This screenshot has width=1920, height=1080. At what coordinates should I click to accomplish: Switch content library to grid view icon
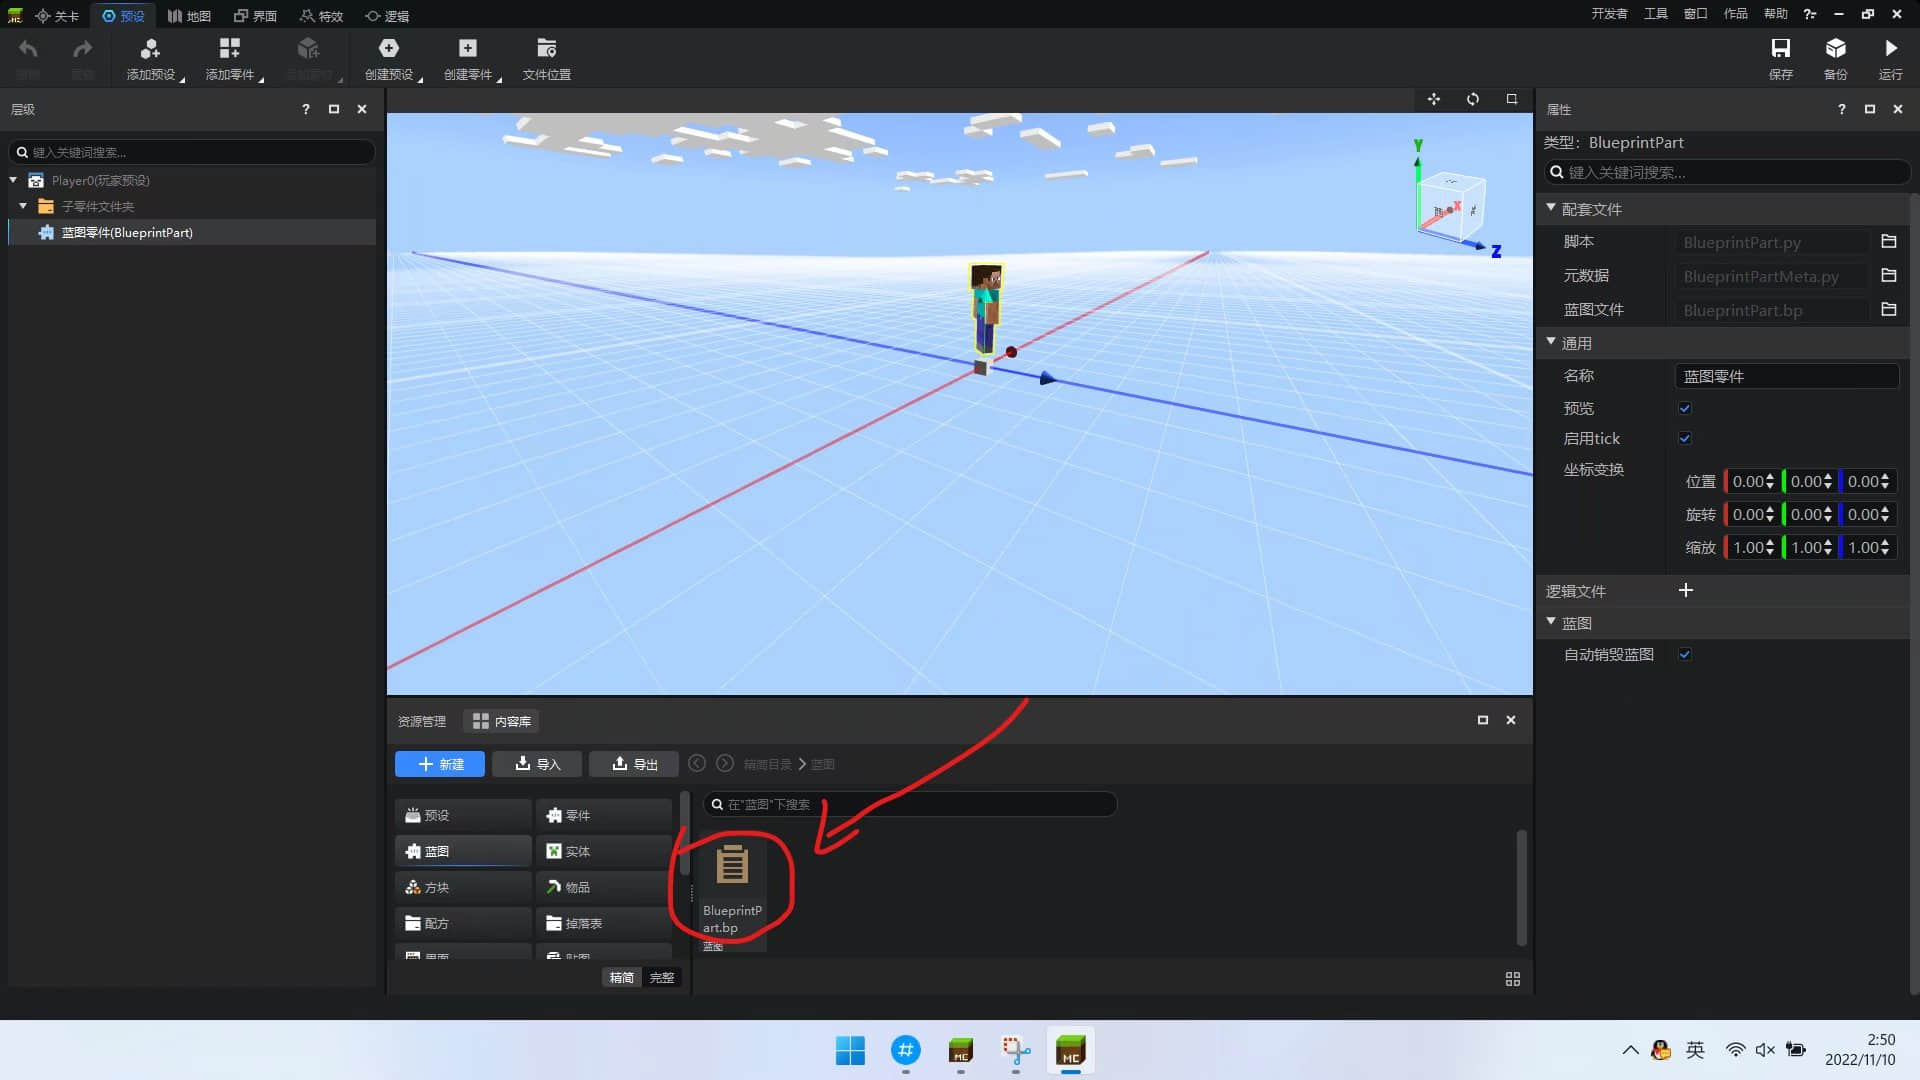1513,979
